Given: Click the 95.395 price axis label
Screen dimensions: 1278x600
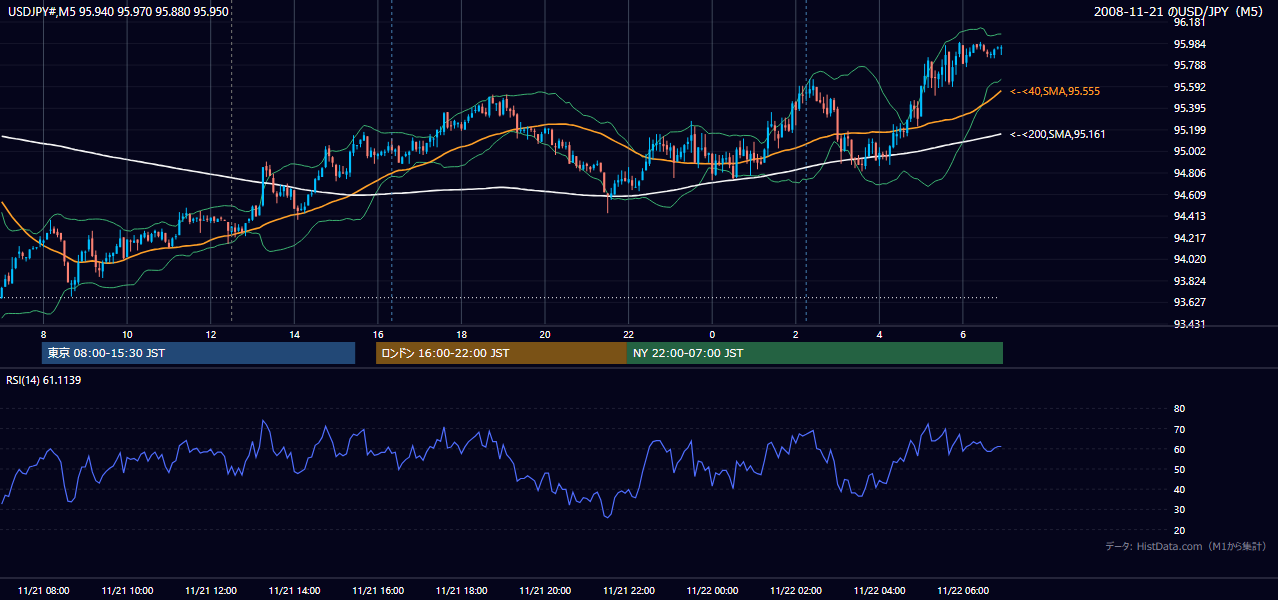Looking at the screenshot, I should click(1189, 109).
